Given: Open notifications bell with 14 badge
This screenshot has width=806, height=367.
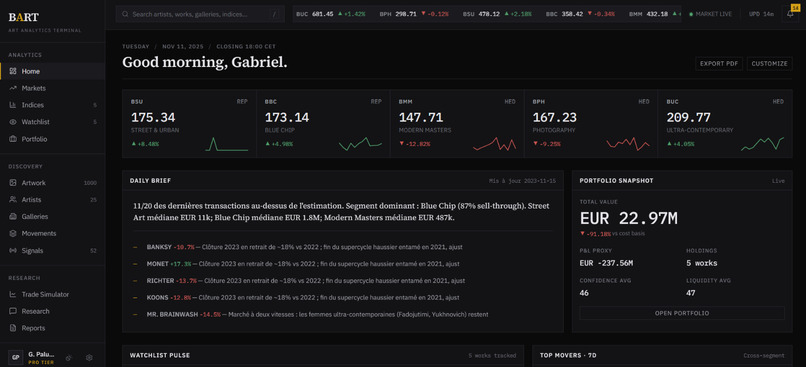Looking at the screenshot, I should click(x=790, y=14).
